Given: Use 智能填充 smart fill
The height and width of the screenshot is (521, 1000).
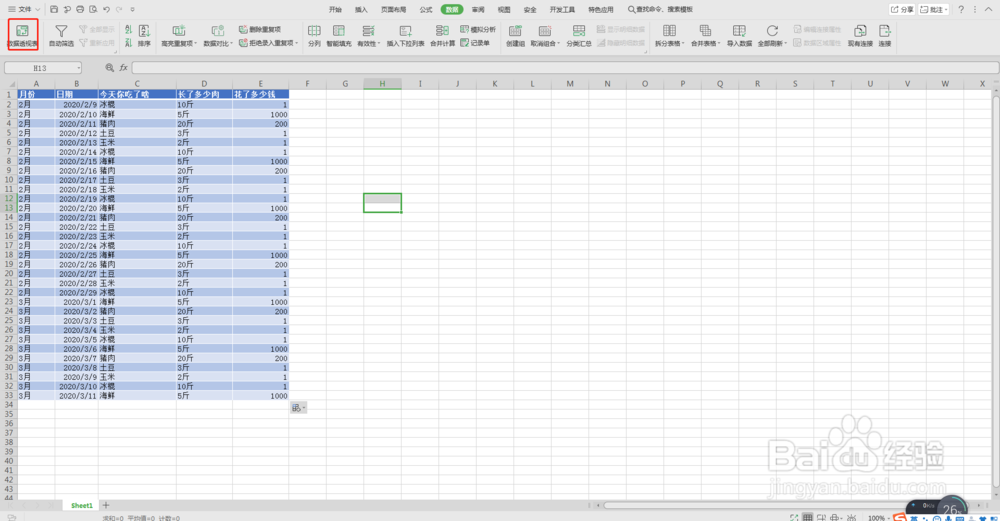Looking at the screenshot, I should (339, 35).
